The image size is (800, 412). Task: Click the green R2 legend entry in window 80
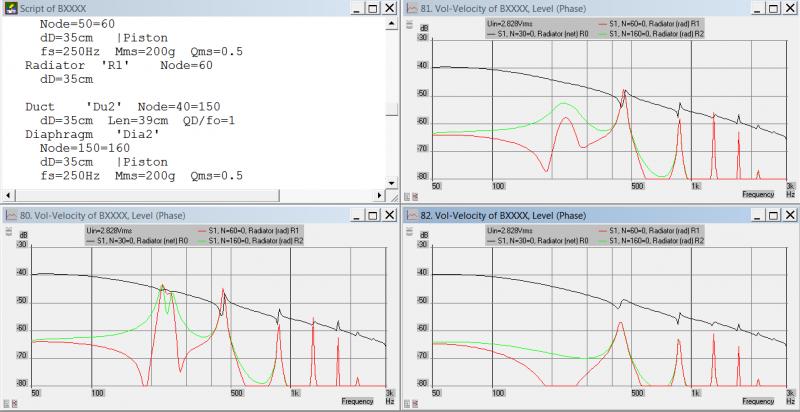click(x=251, y=241)
